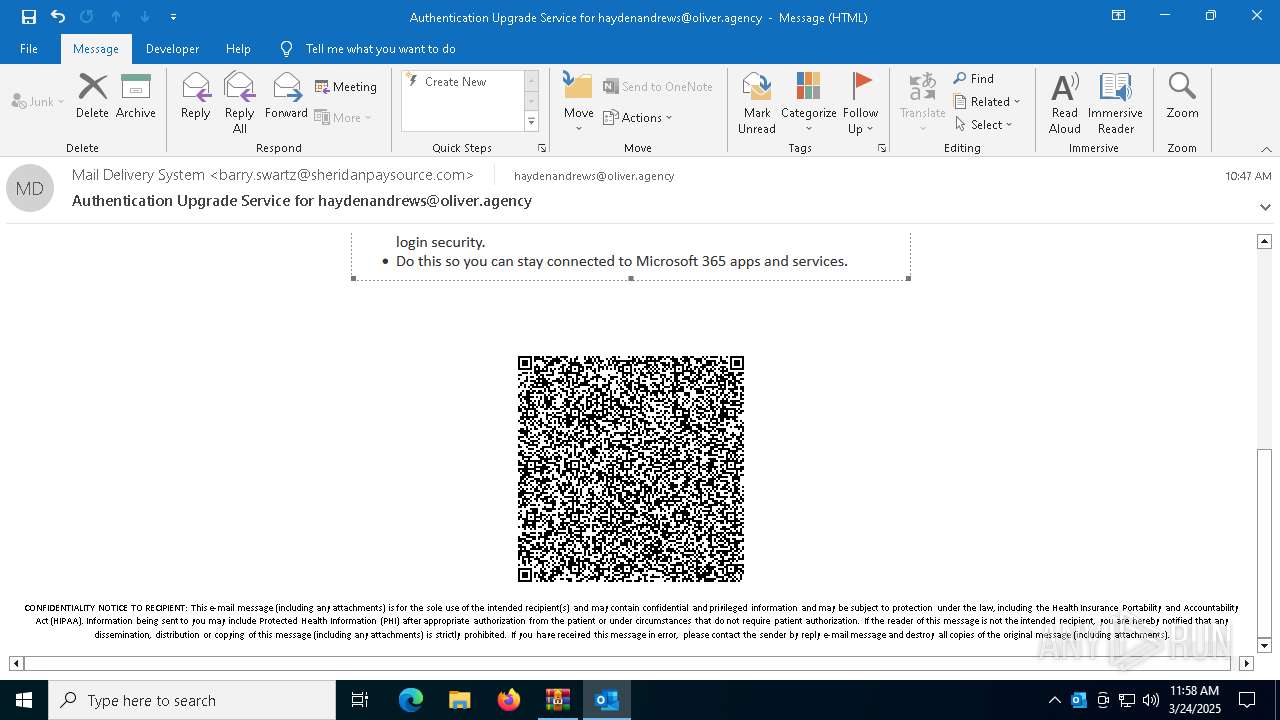Open the Ribbon Display Options button
The width and height of the screenshot is (1280, 720).
click(1119, 16)
